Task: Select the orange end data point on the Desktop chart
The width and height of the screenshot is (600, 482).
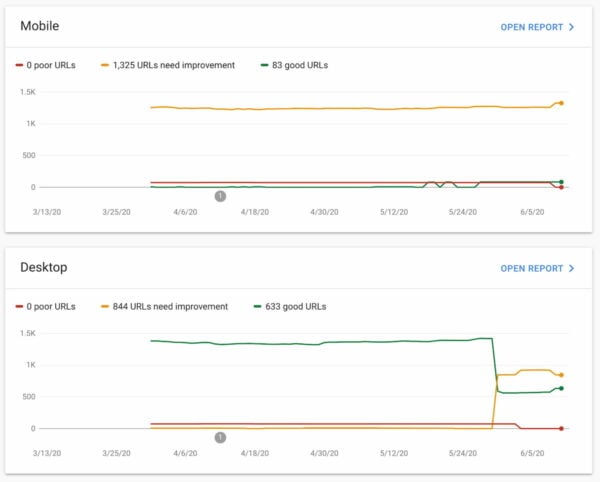Action: [x=562, y=375]
